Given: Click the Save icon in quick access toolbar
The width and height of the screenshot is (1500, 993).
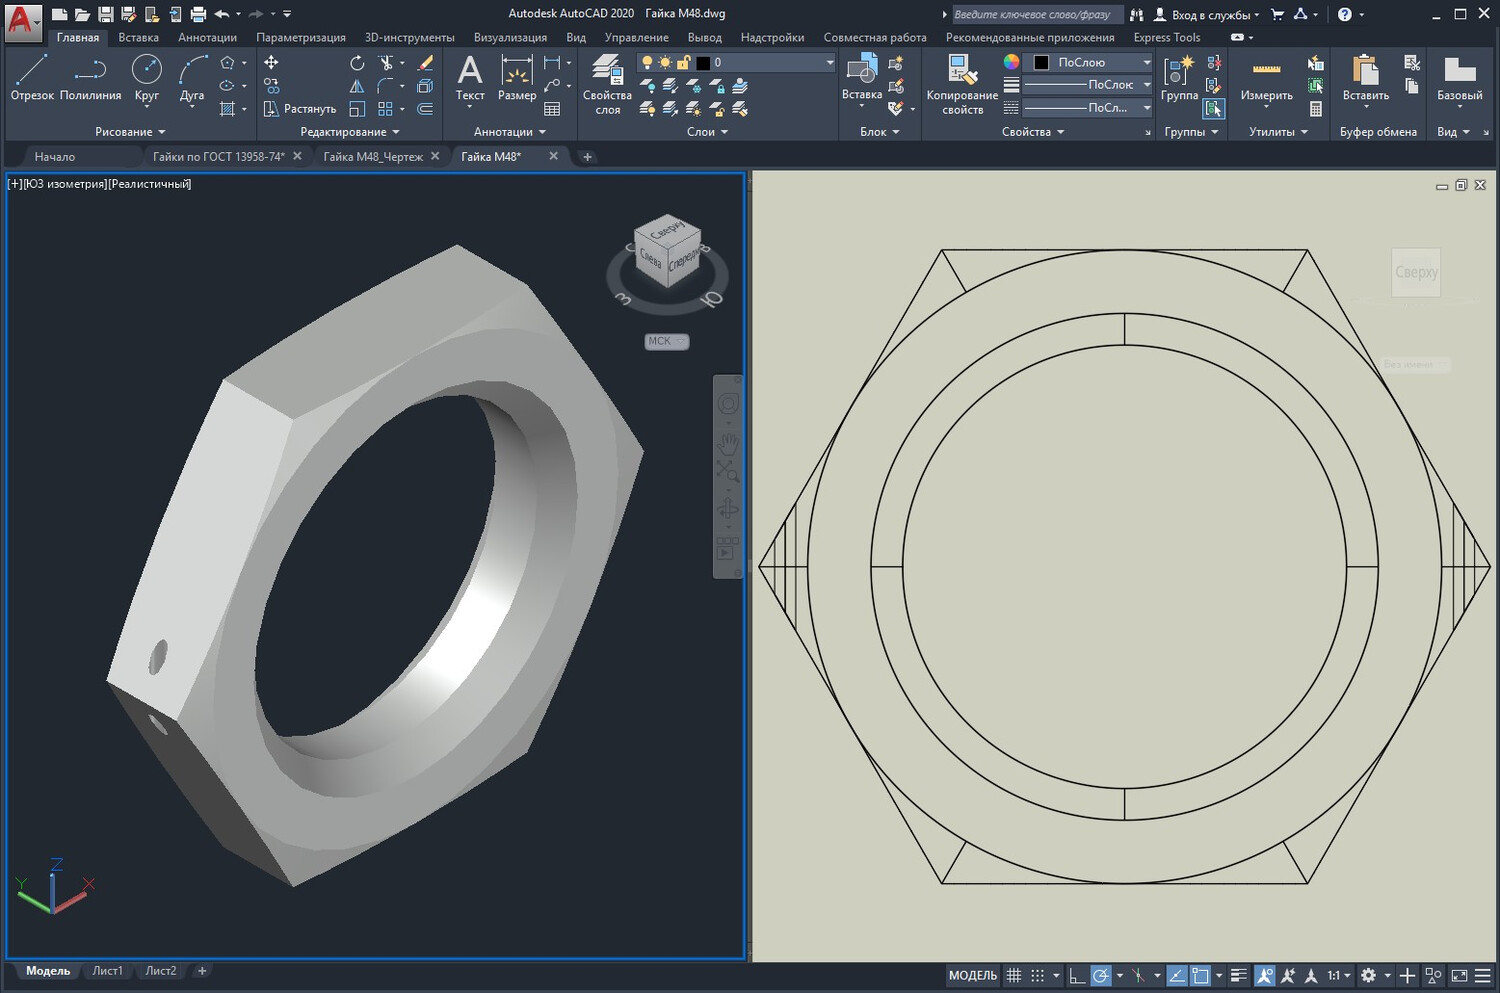Looking at the screenshot, I should [105, 14].
